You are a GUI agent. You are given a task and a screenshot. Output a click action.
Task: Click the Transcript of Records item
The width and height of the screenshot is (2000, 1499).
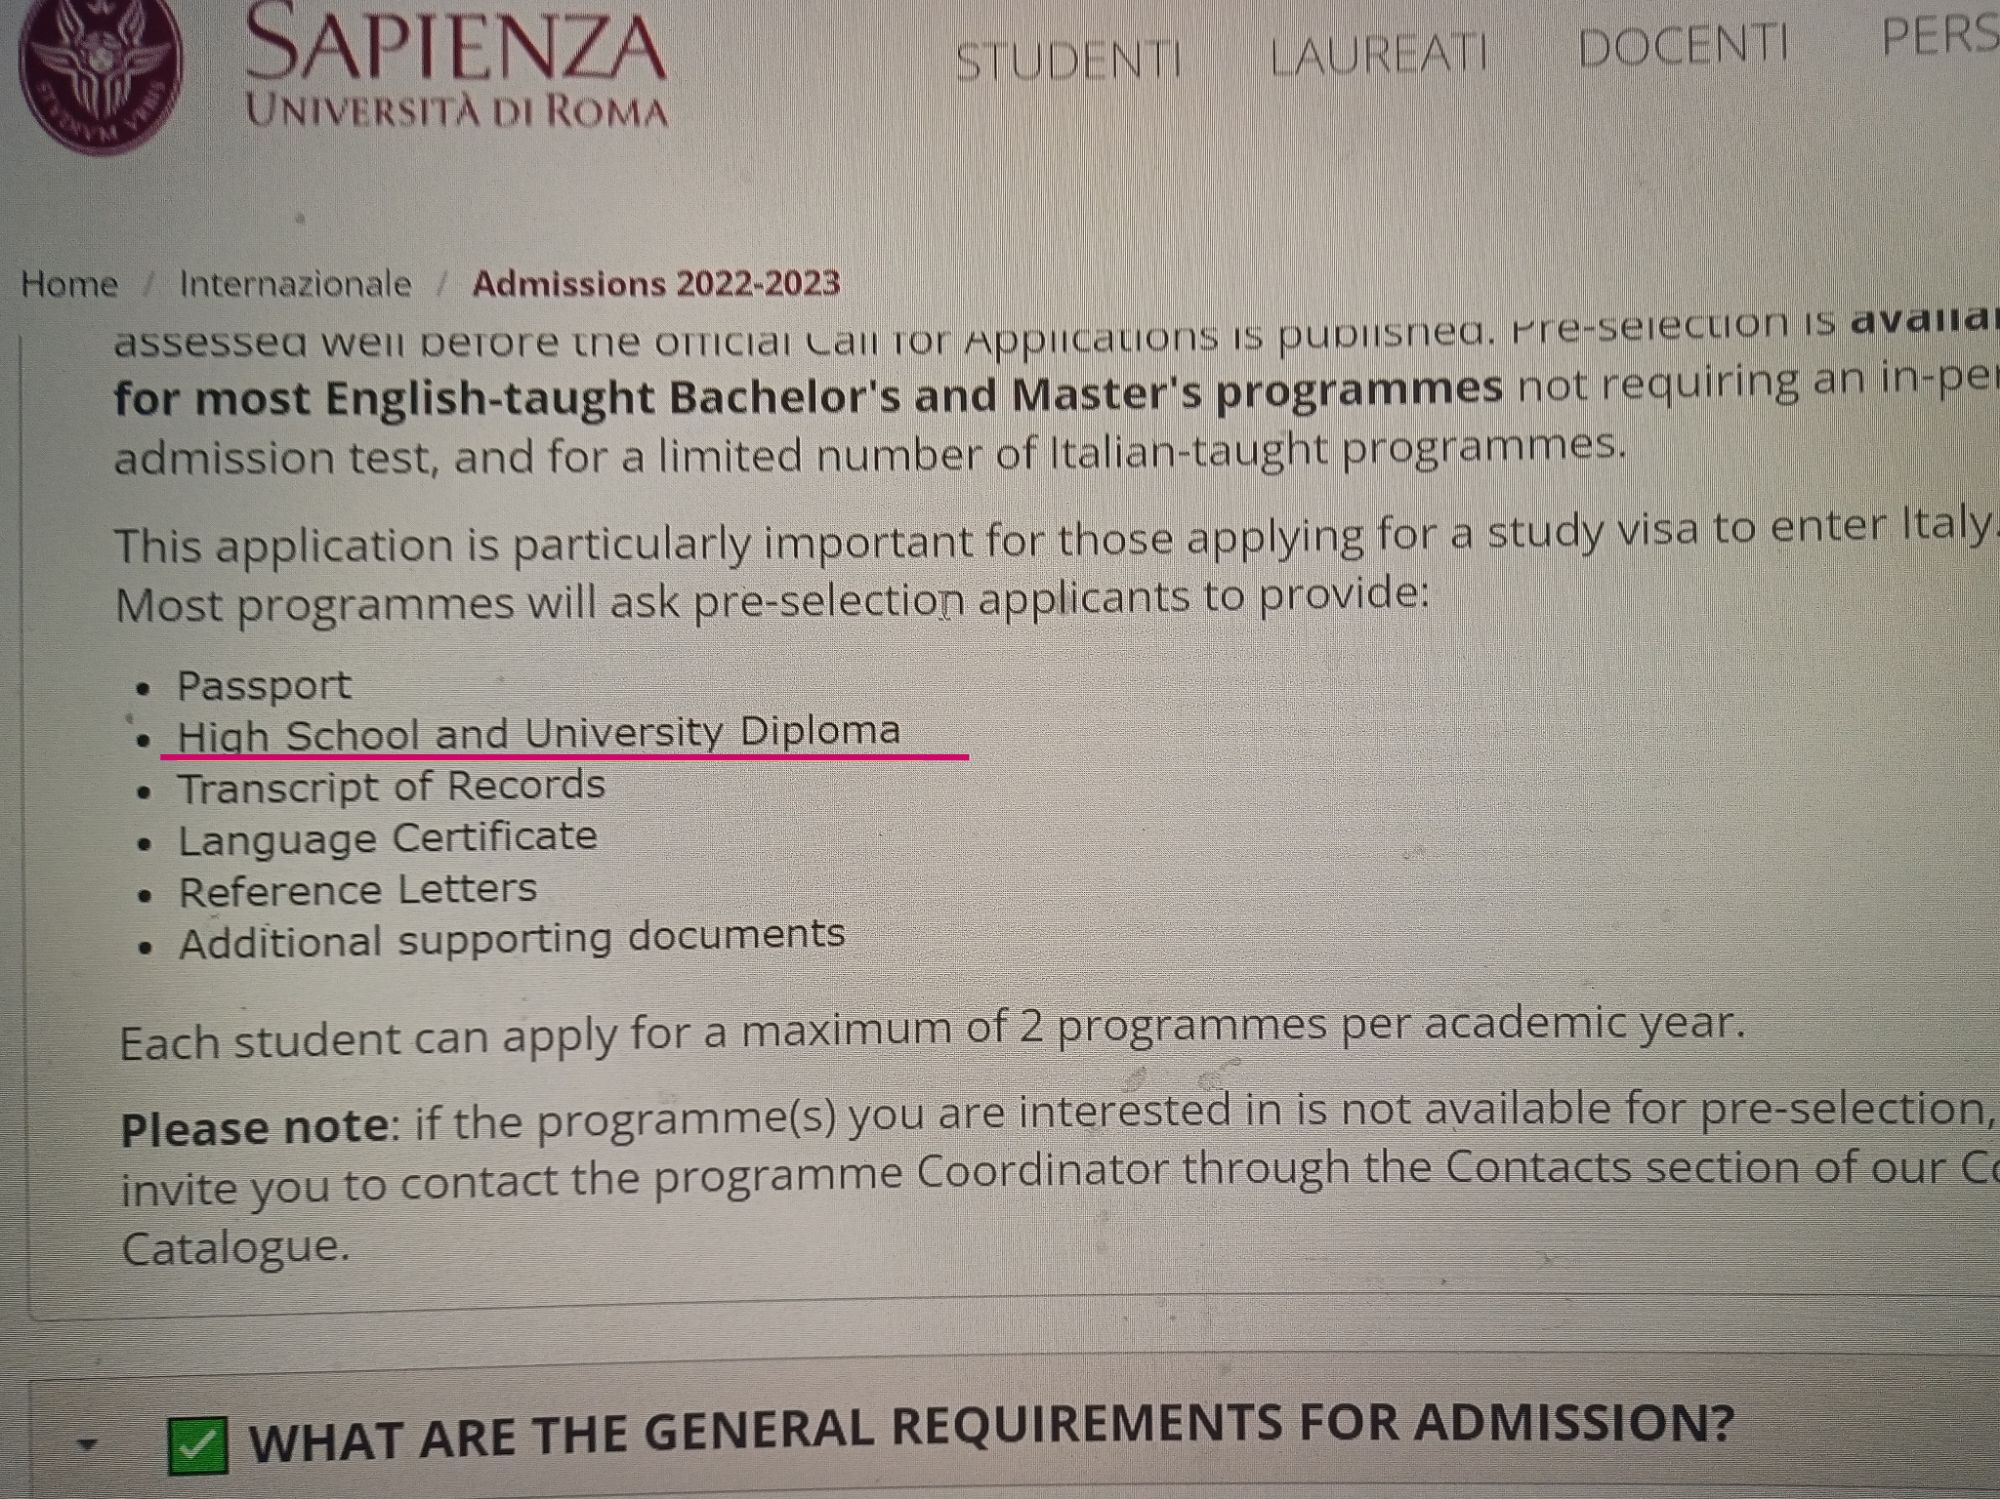[x=391, y=787]
